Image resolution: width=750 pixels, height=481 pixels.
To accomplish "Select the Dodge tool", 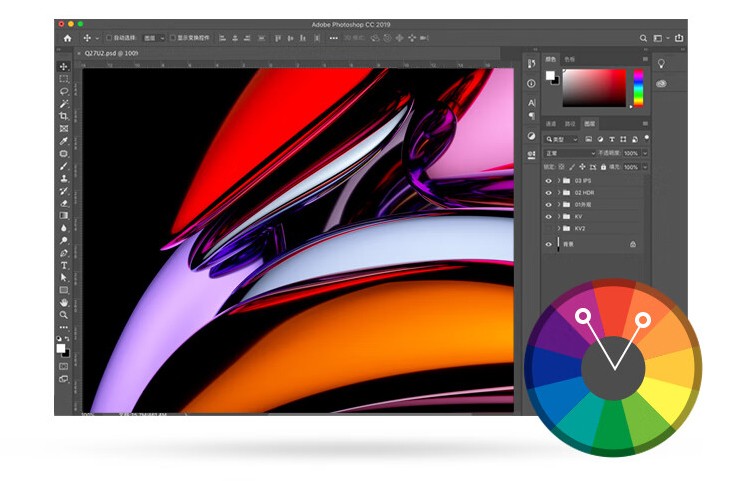I will [x=64, y=240].
